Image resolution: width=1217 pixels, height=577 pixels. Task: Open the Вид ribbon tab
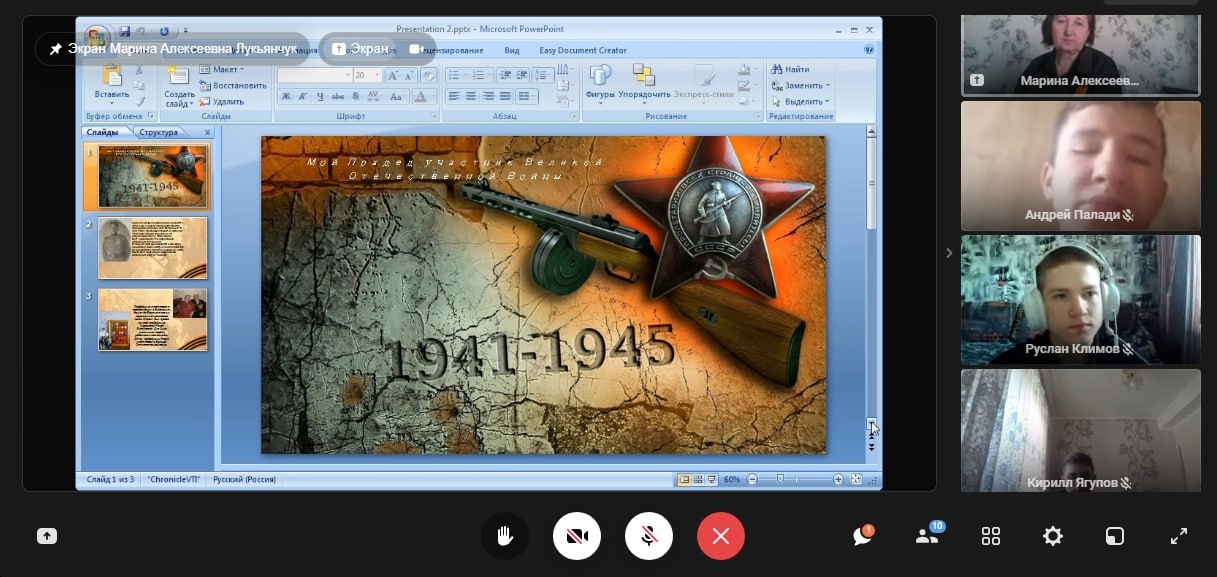[x=512, y=50]
